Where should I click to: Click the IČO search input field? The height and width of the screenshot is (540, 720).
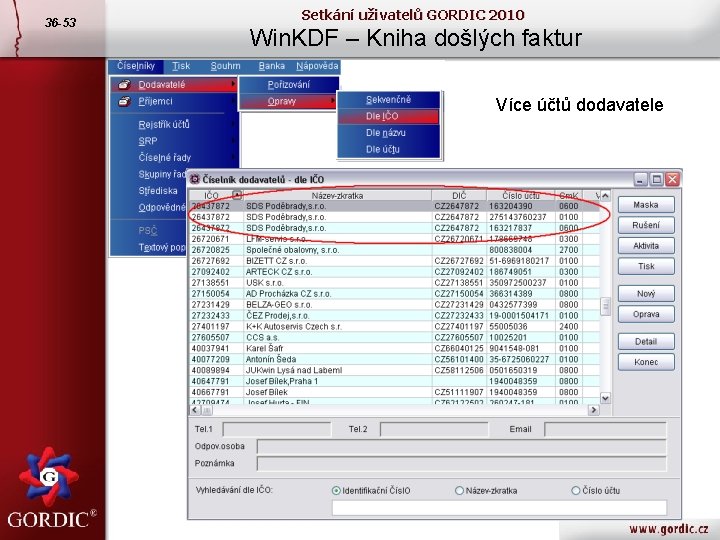point(499,507)
